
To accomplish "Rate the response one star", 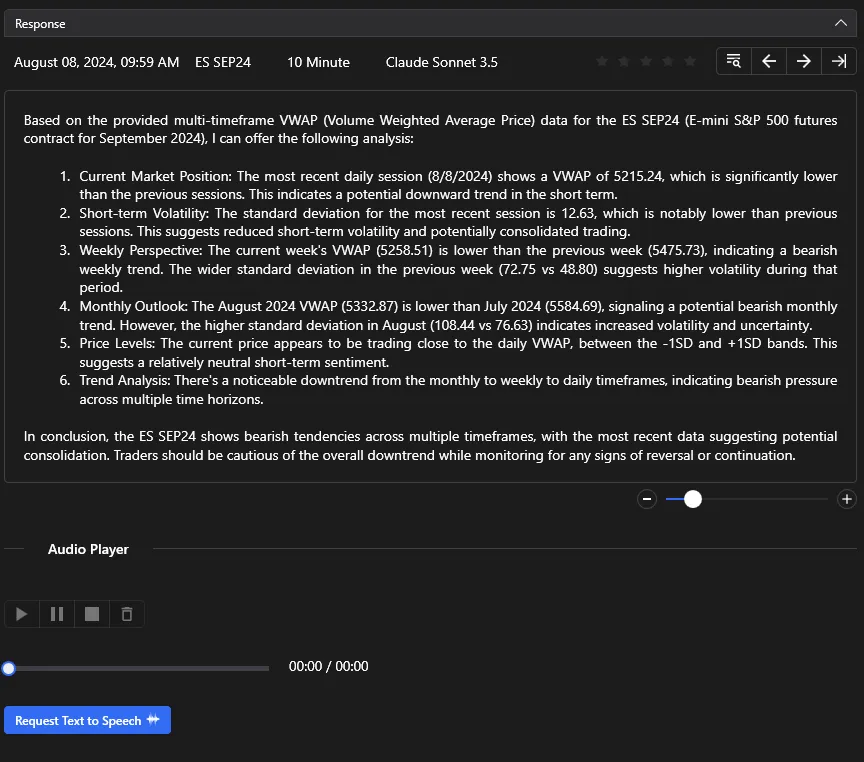I will tap(602, 62).
